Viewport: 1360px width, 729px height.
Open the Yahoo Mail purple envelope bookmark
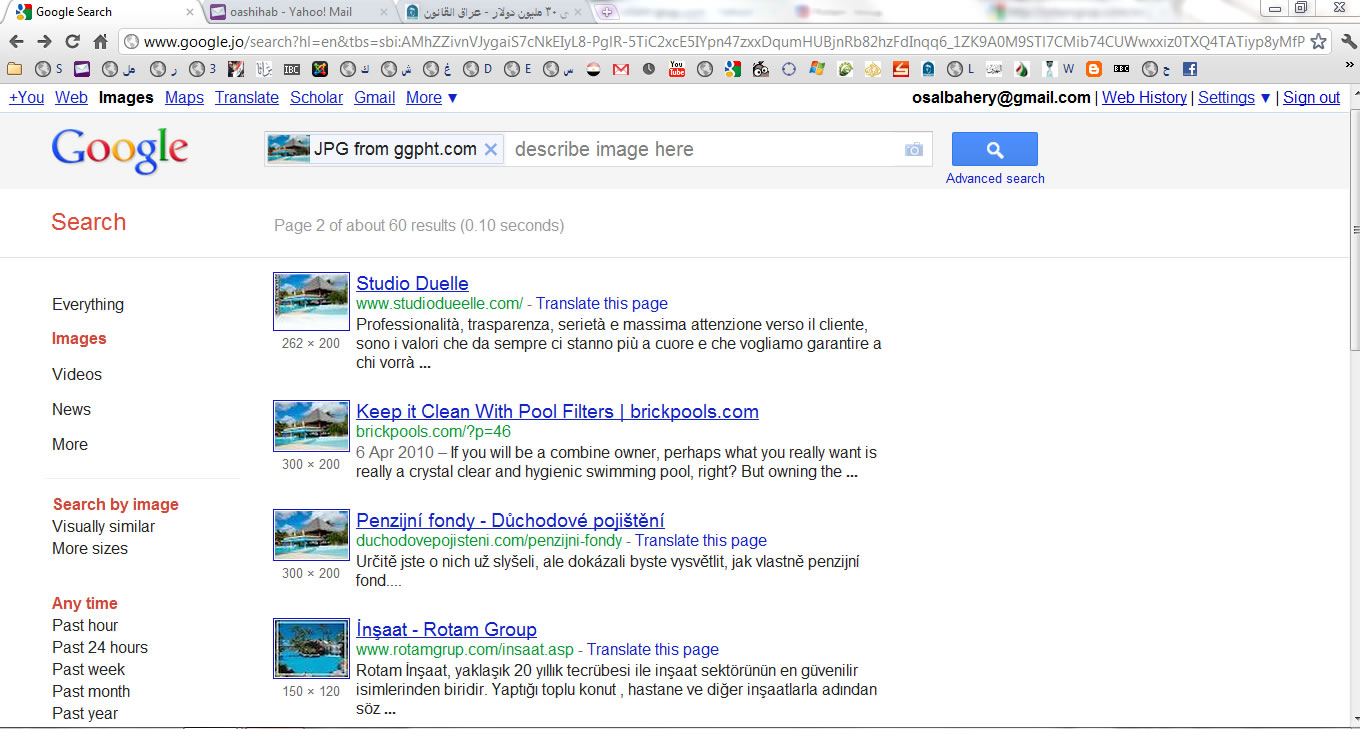coord(82,69)
